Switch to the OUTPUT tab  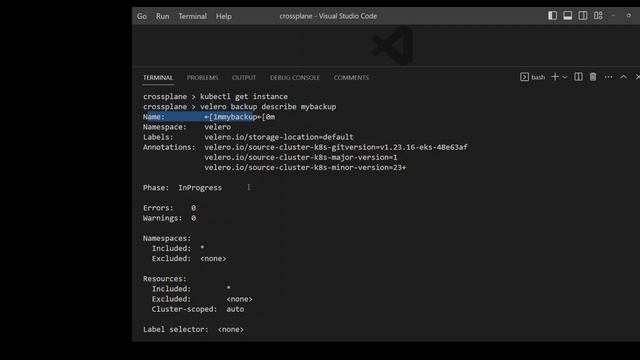point(244,78)
